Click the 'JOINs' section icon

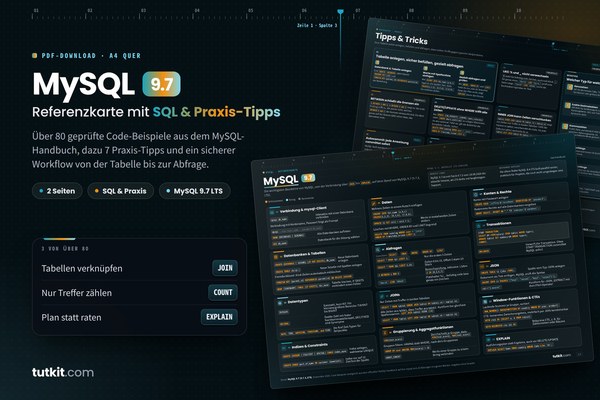382,296
